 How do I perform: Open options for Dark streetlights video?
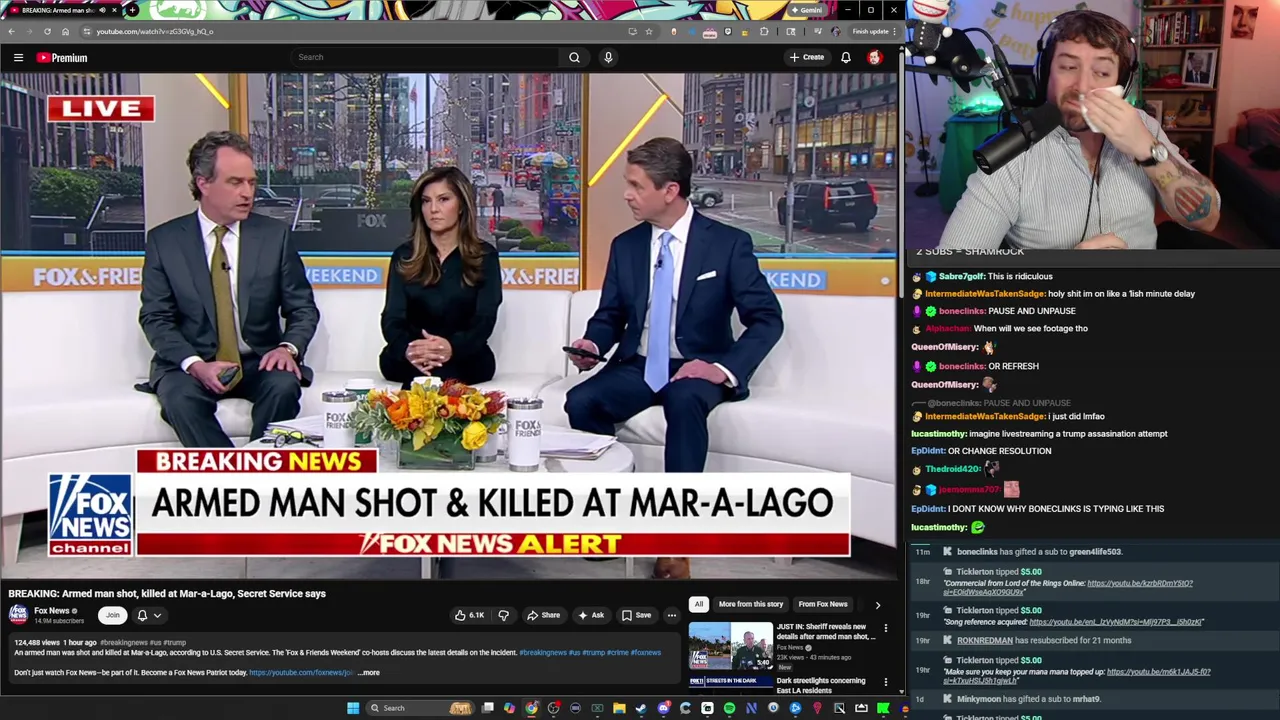point(885,682)
